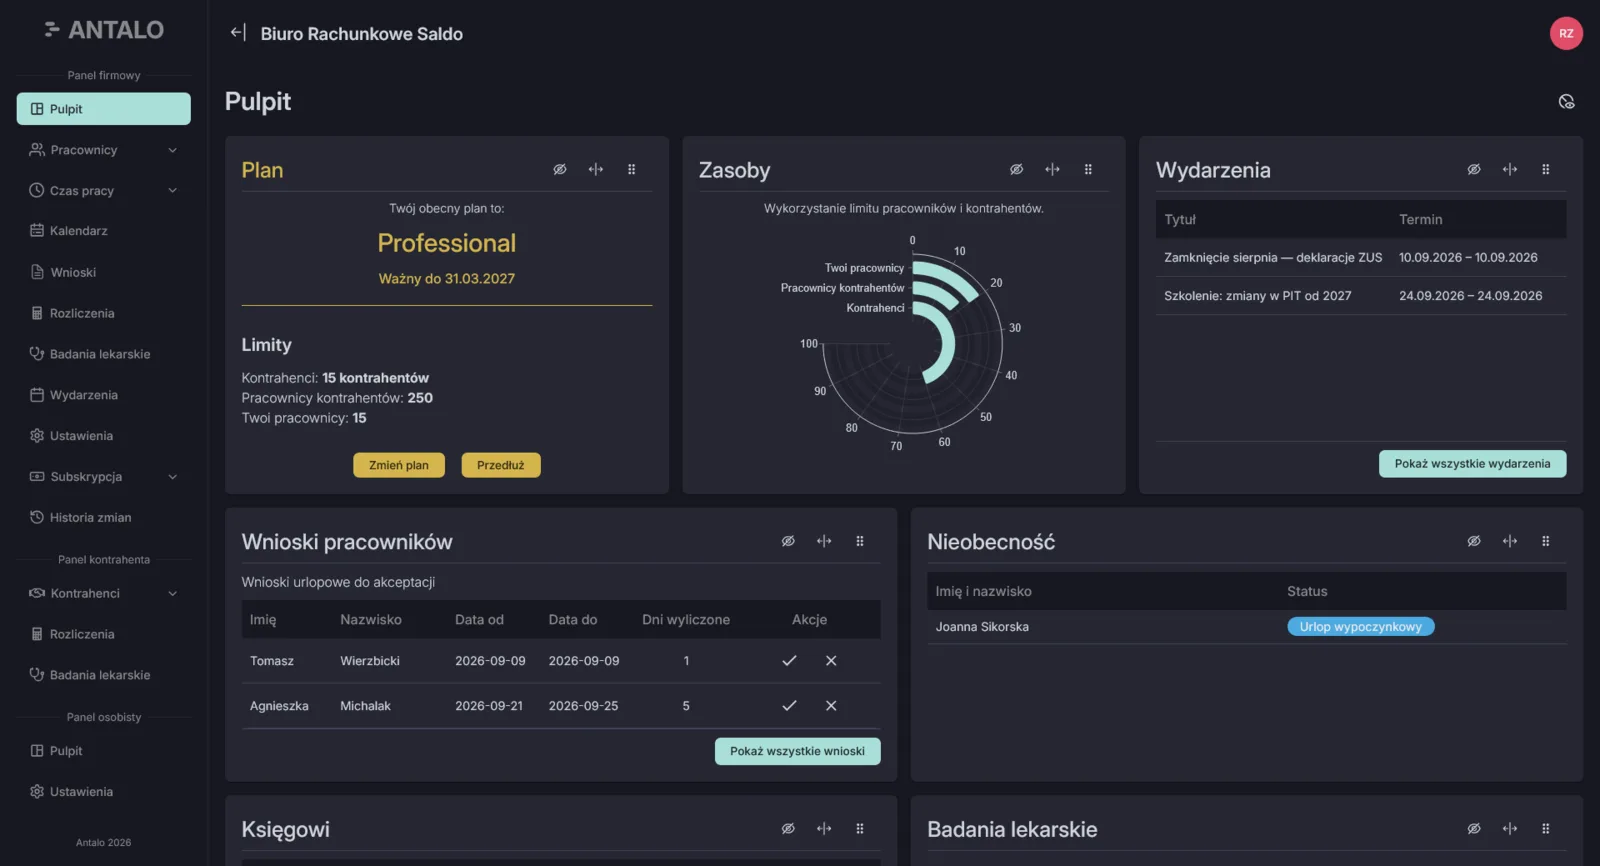The image size is (1600, 866).
Task: Click the Zmień plan button
Action: click(399, 465)
